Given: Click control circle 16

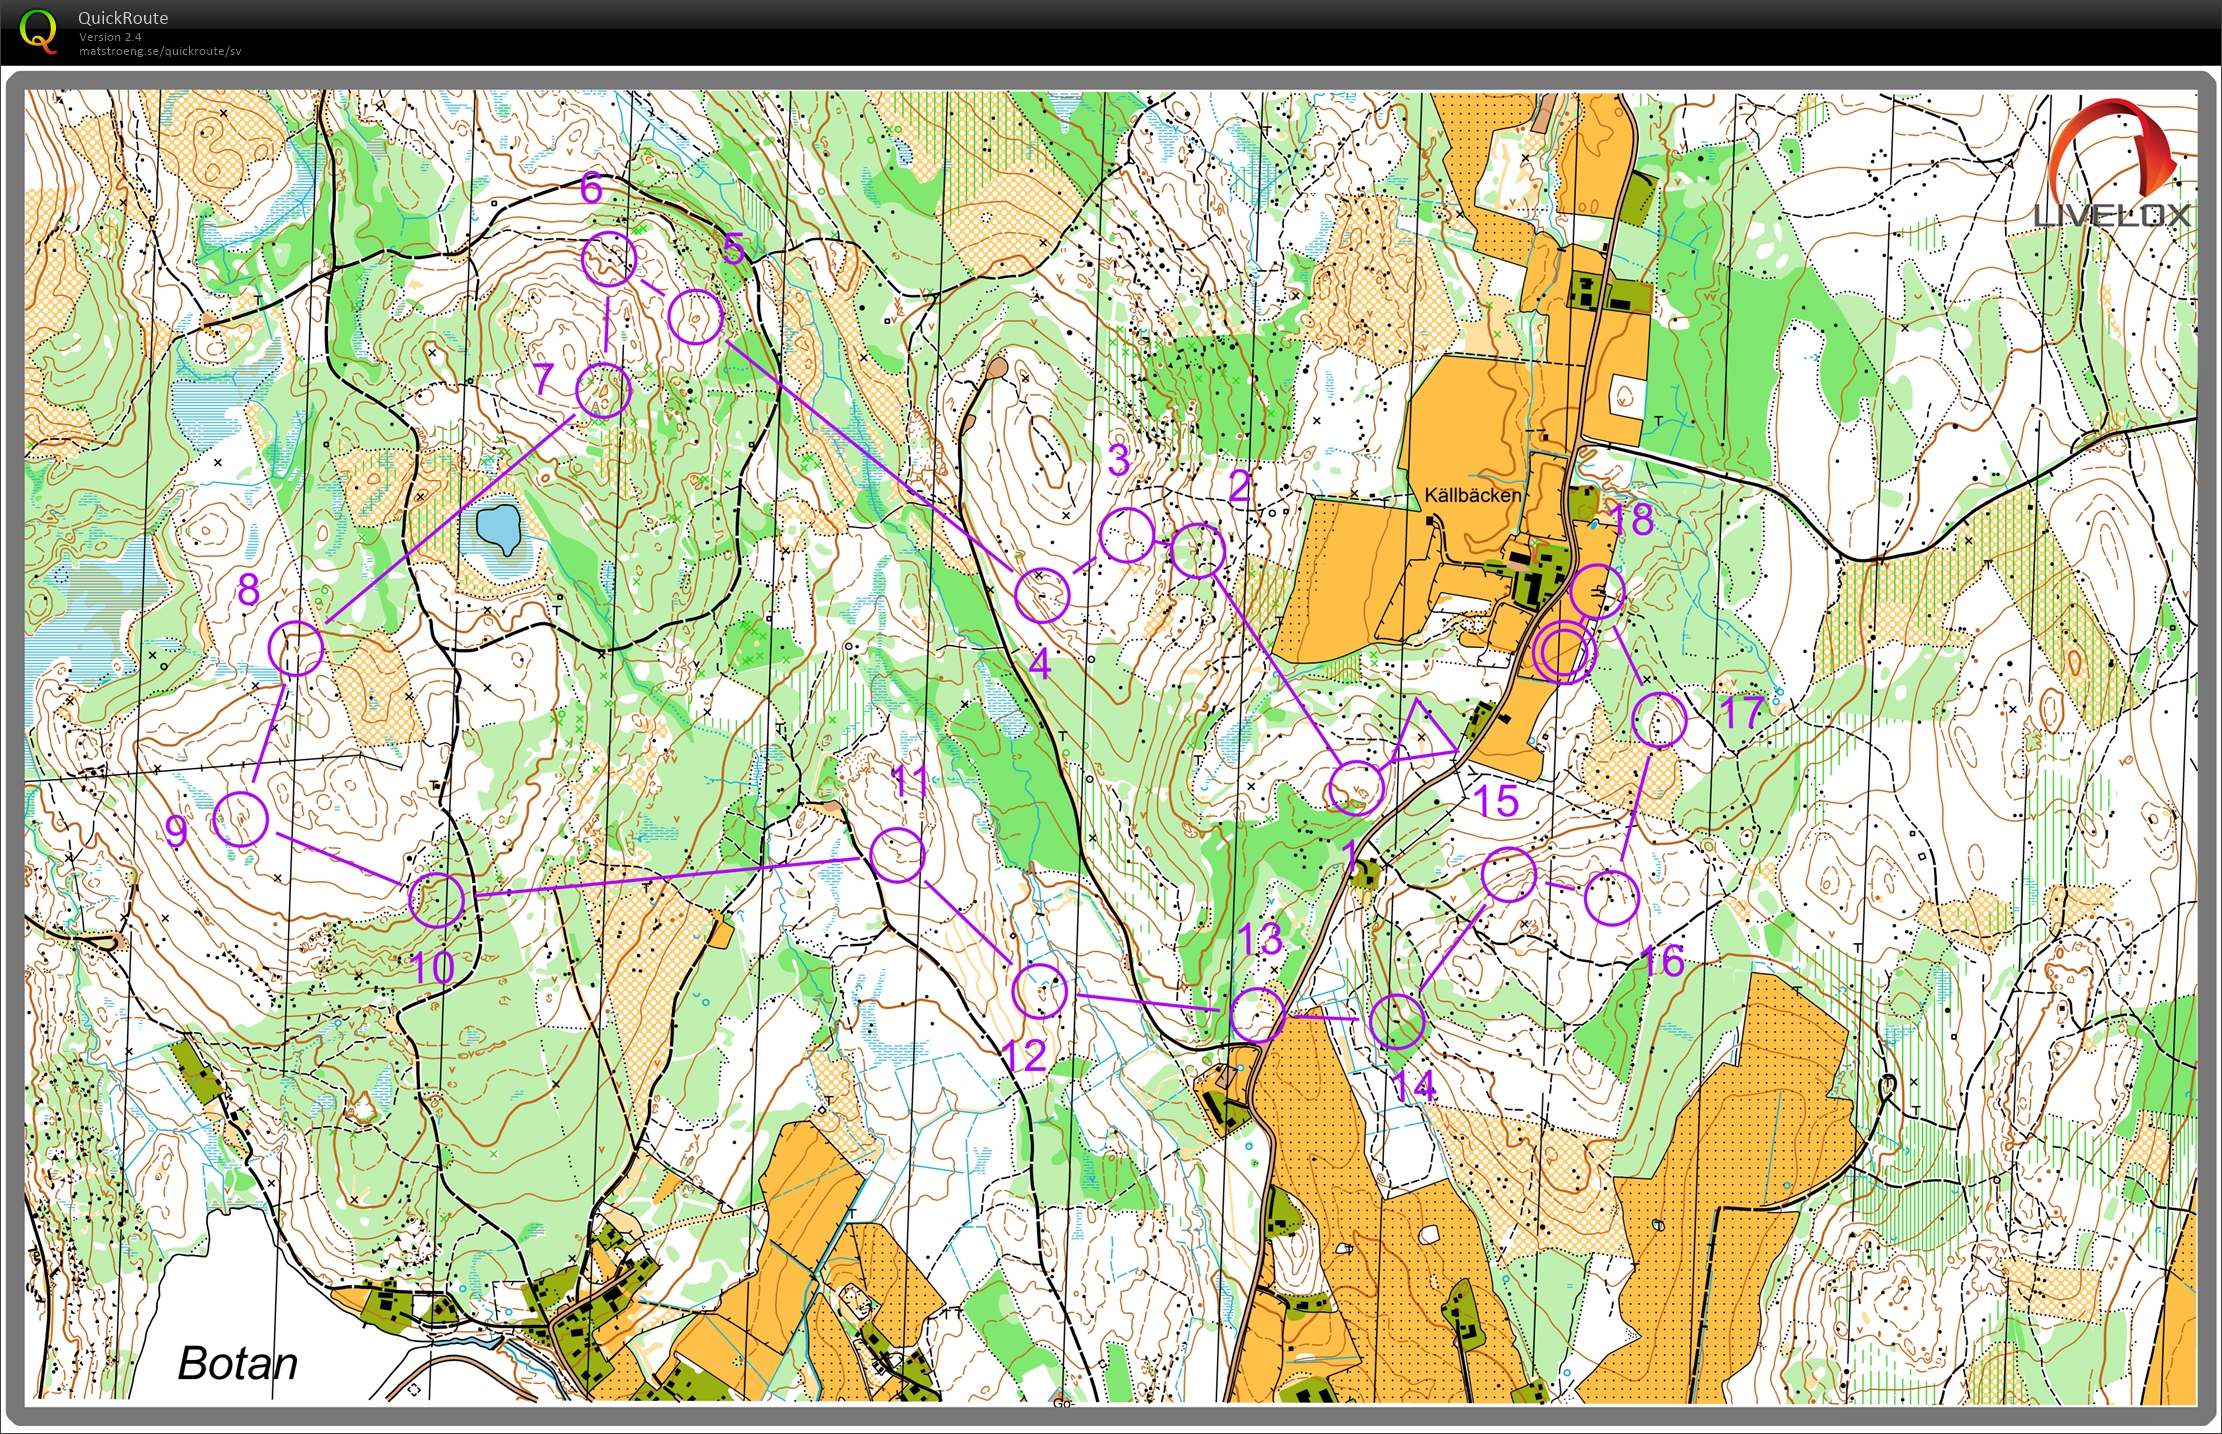Looking at the screenshot, I should tap(1612, 897).
